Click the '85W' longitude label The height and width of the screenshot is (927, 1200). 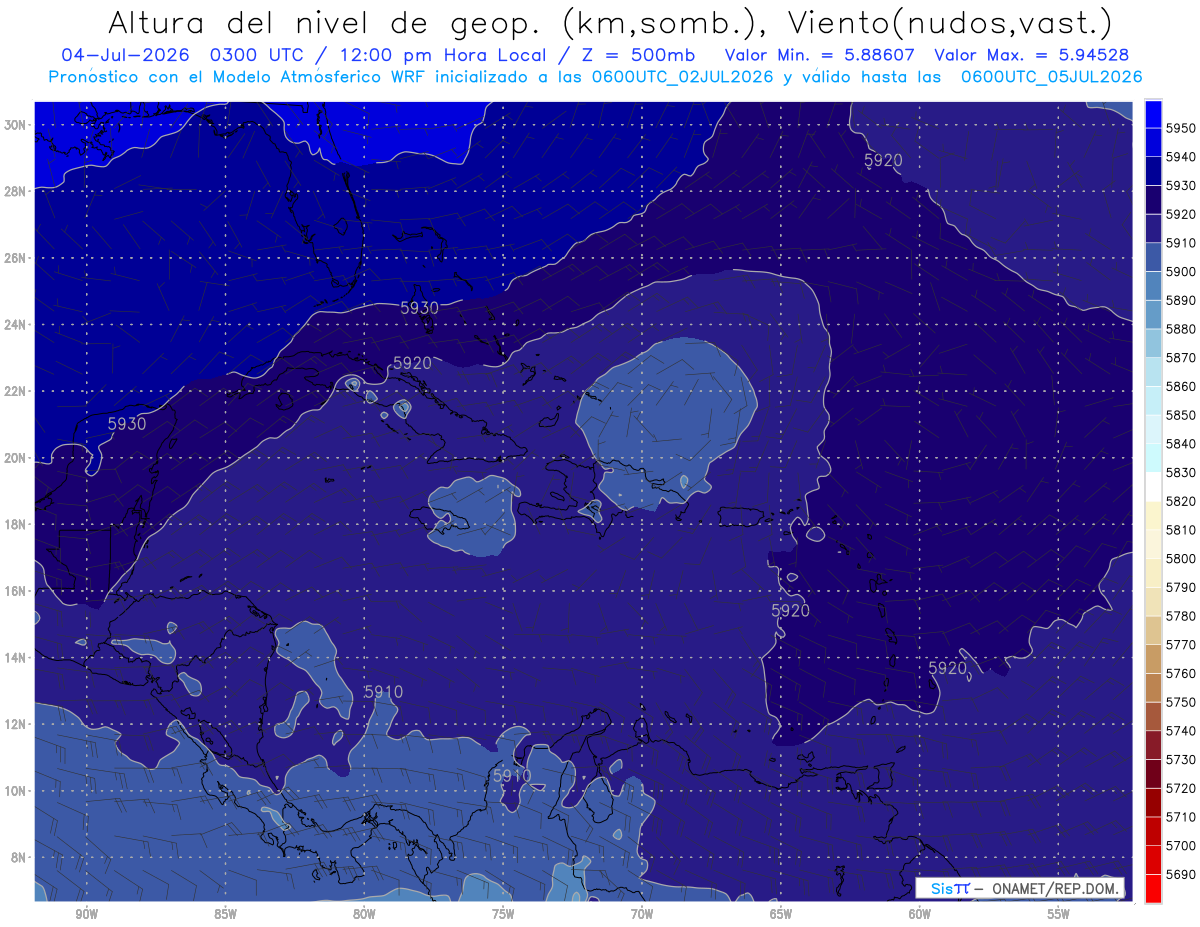[225, 914]
